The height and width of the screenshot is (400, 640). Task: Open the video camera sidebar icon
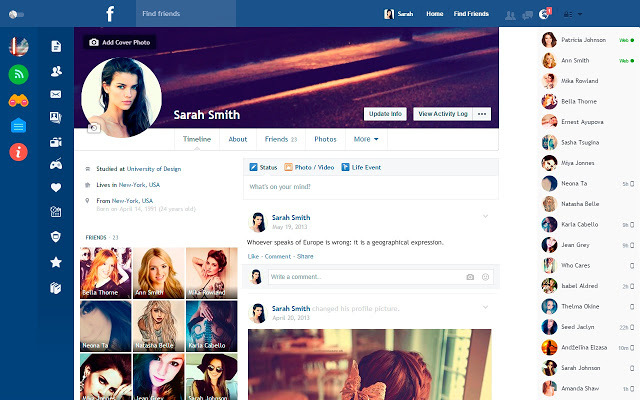pos(56,142)
